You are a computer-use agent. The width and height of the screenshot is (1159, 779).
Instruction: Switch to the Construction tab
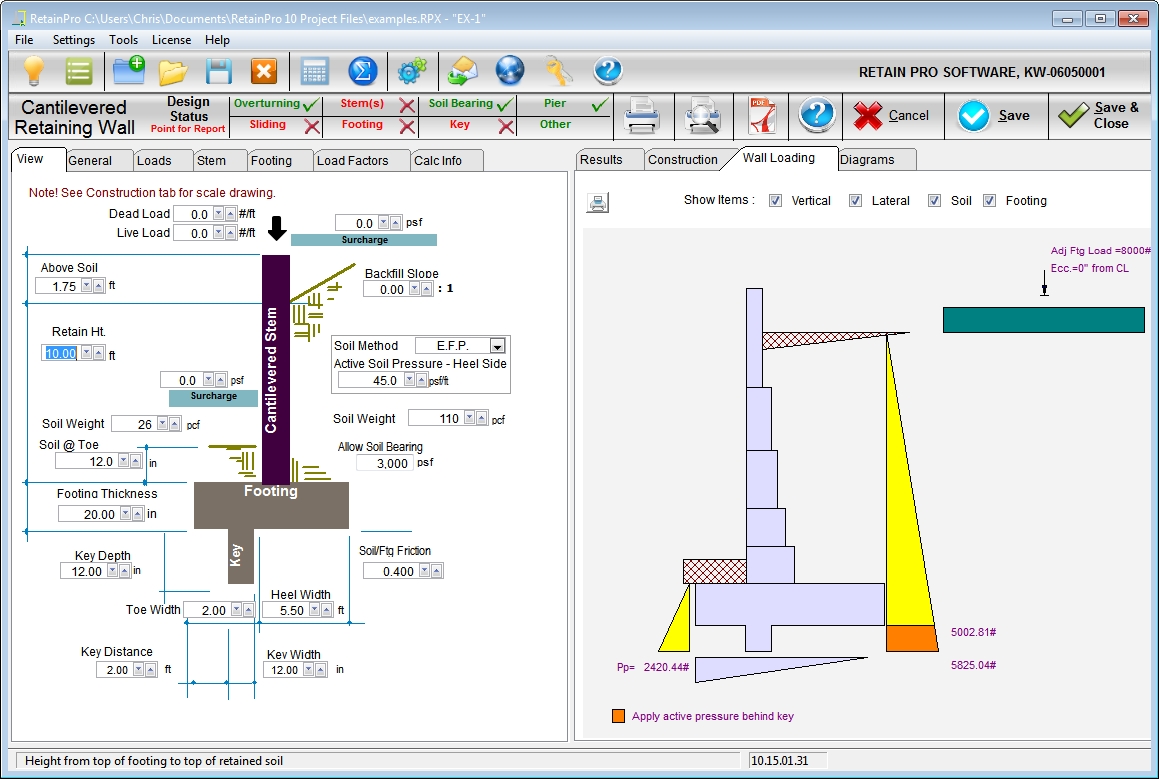pyautogui.click(x=683, y=160)
